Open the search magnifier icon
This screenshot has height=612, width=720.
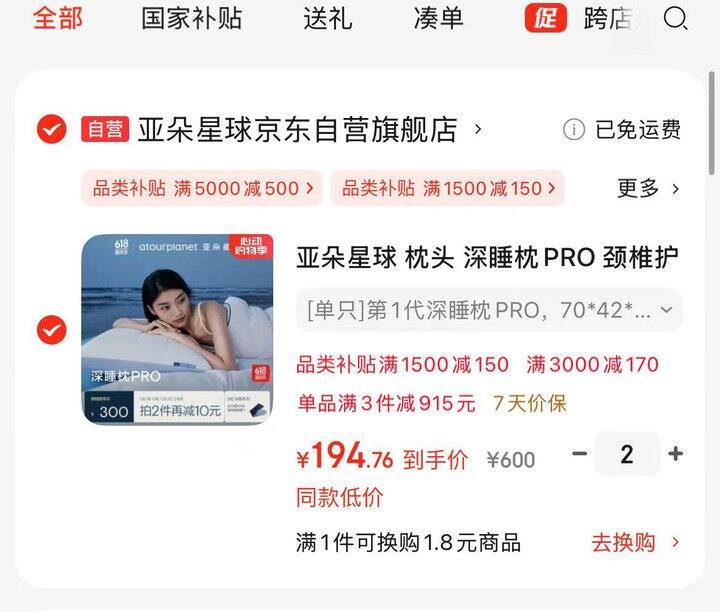coord(675,19)
